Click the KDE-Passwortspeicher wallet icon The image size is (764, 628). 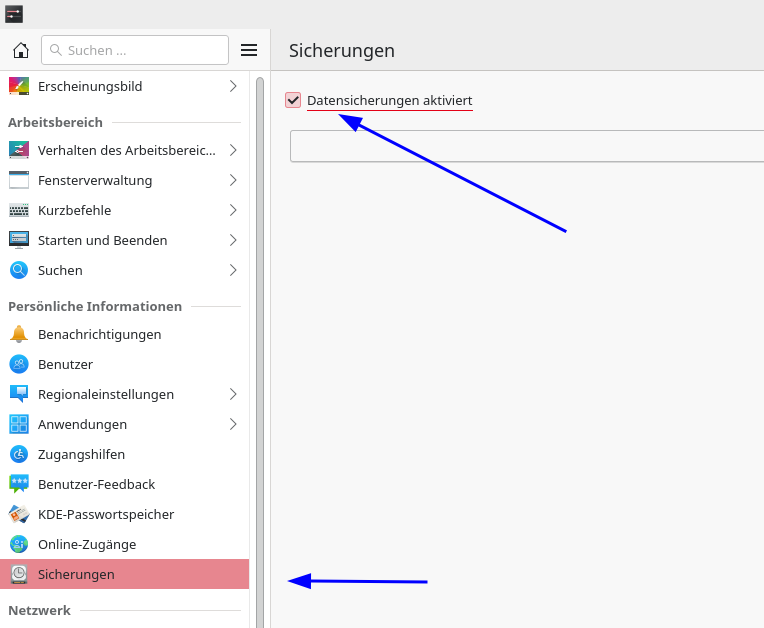(19, 514)
